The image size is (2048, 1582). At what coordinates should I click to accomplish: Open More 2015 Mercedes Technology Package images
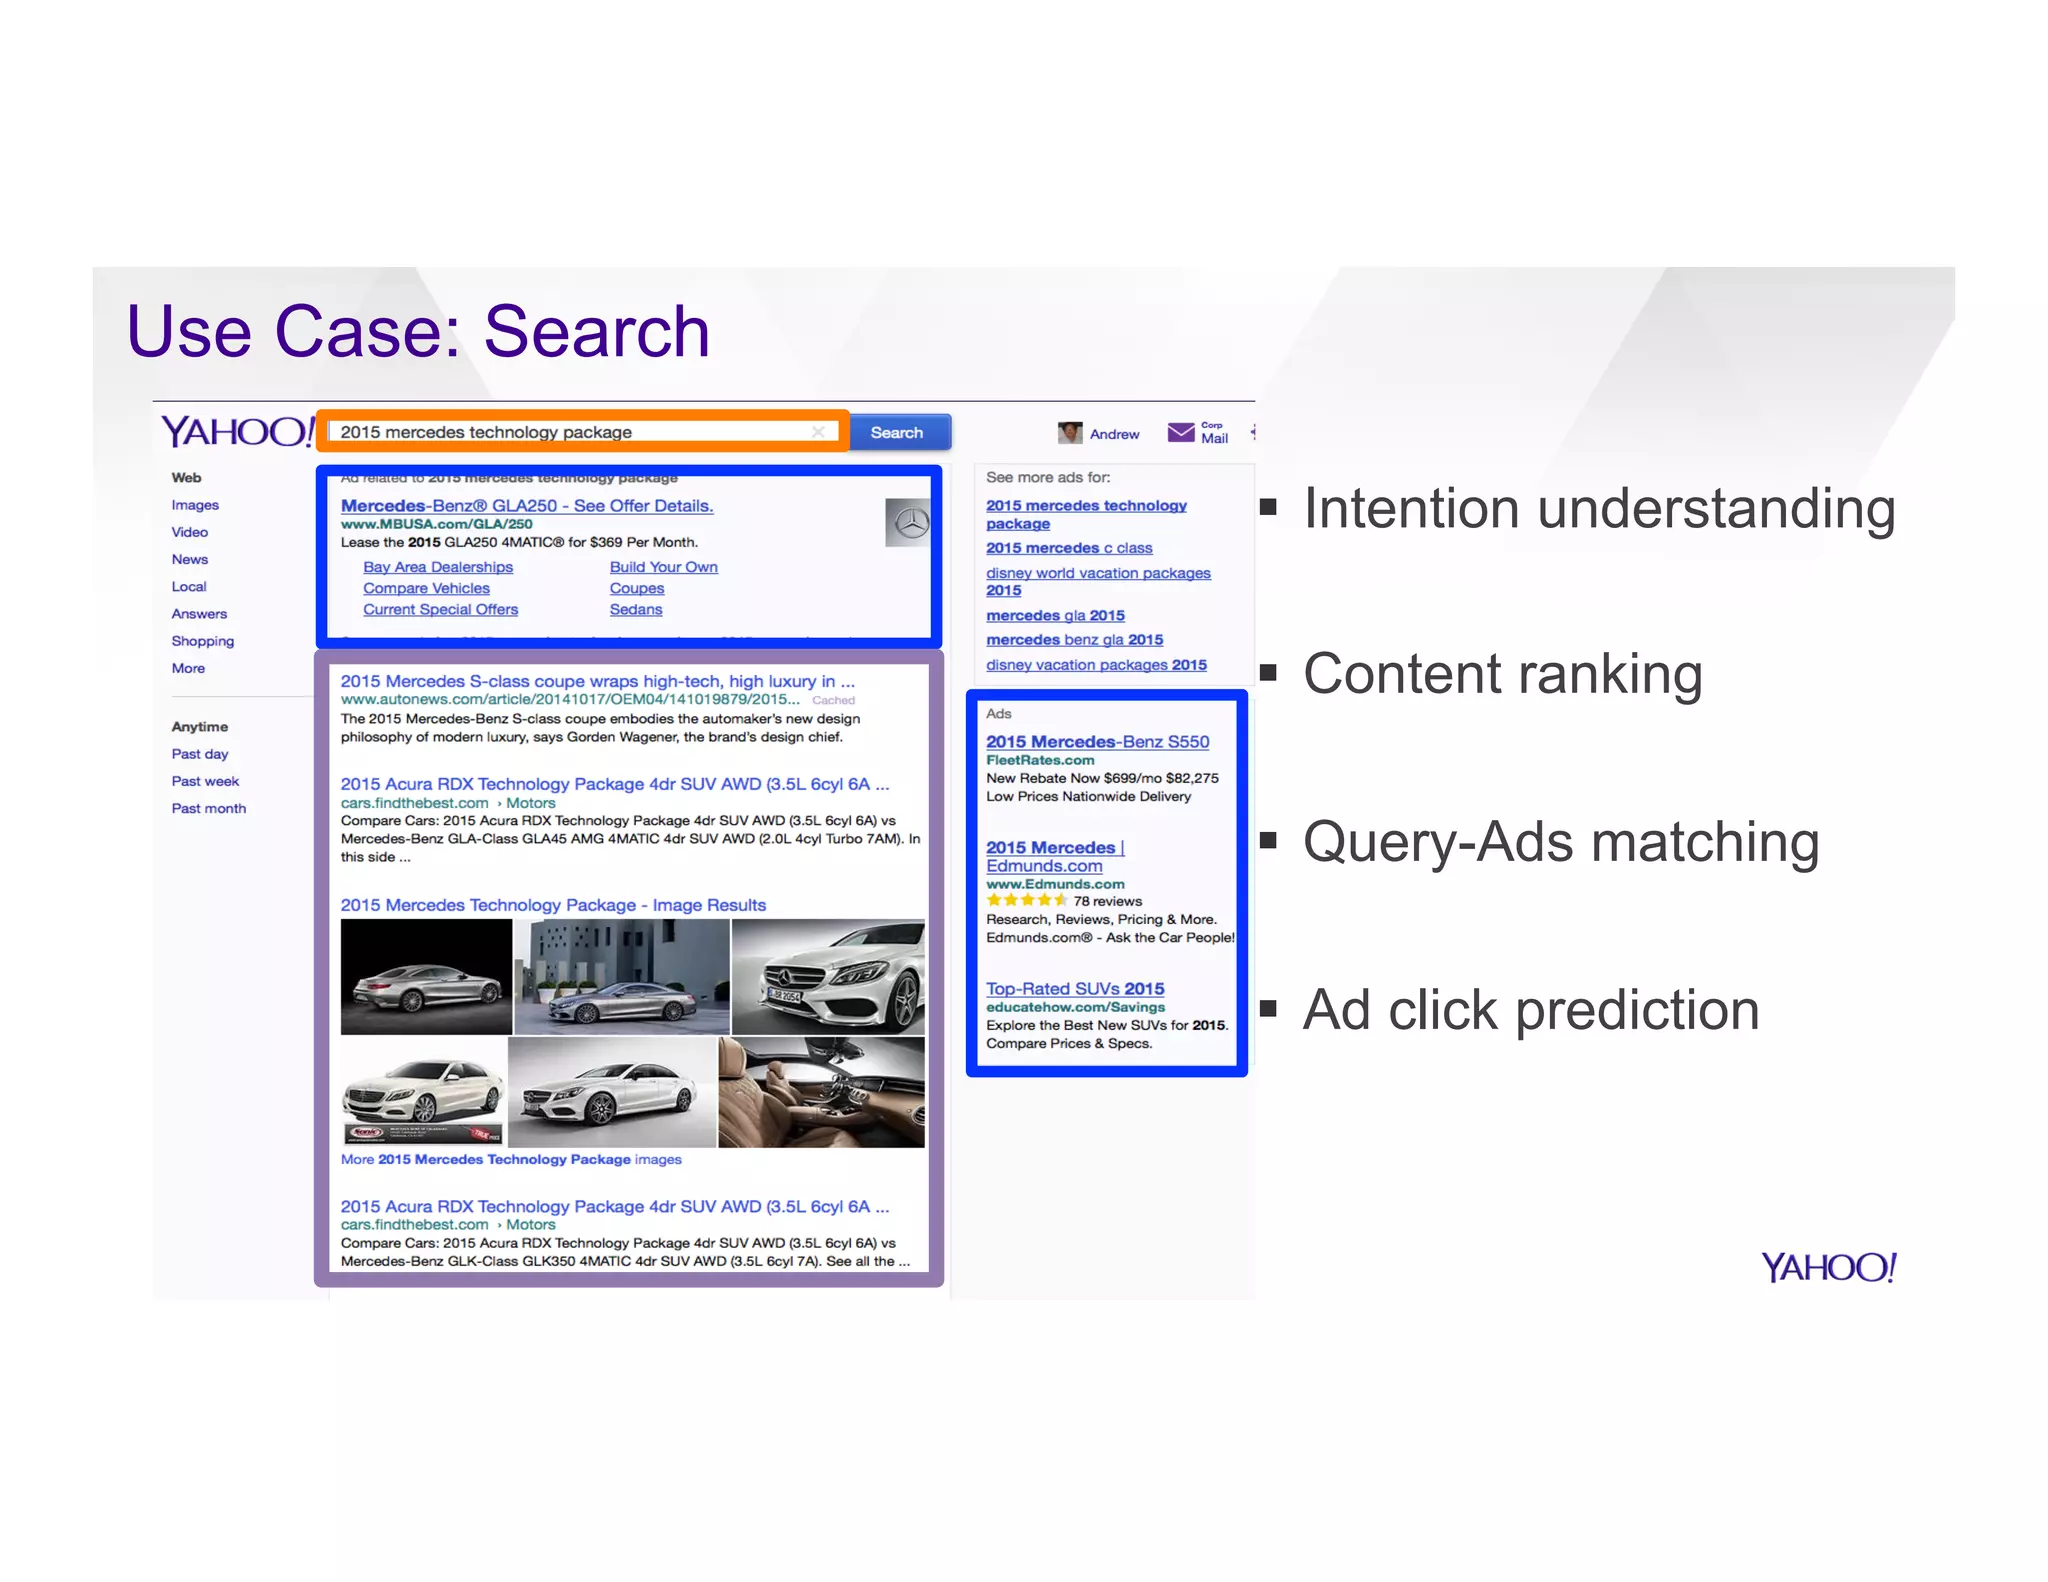(511, 1159)
